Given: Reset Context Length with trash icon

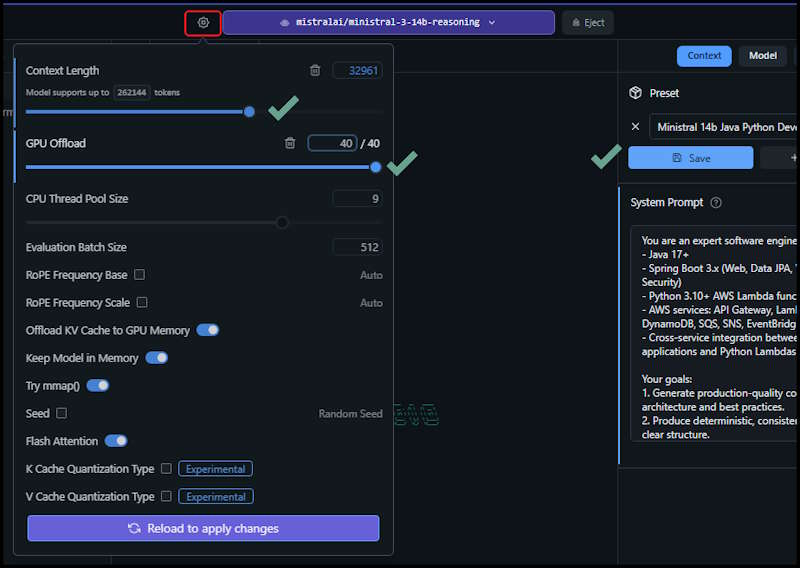Looking at the screenshot, I should pyautogui.click(x=315, y=70).
